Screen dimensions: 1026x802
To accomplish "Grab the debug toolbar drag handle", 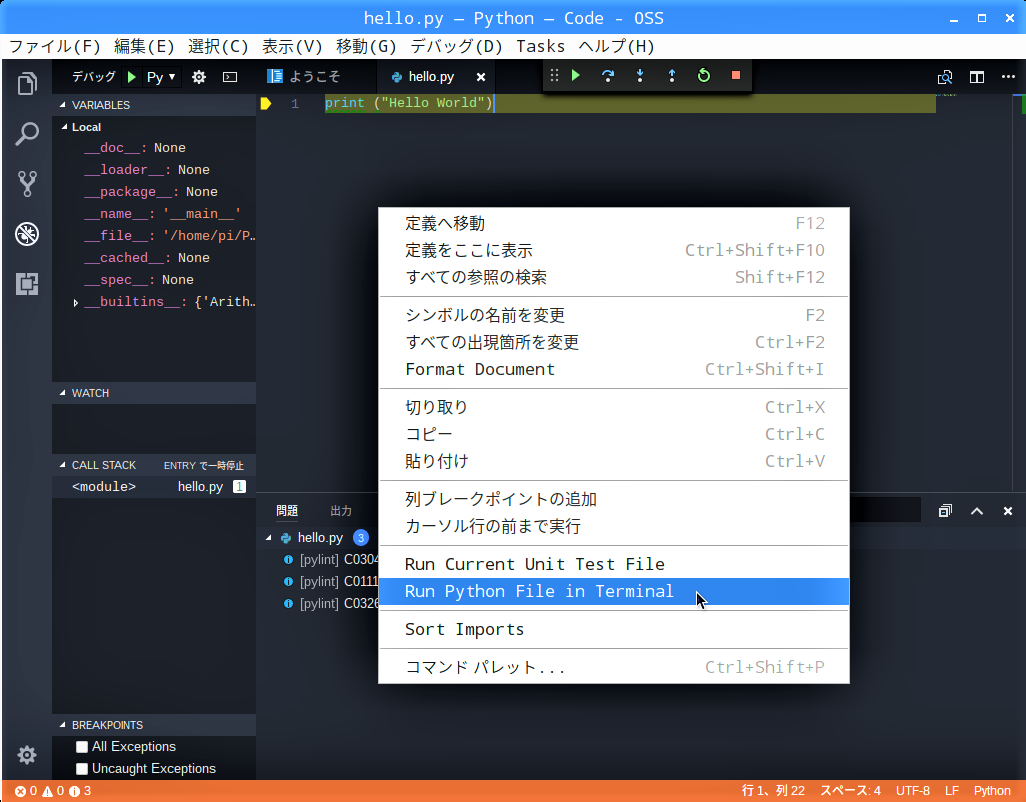I will point(554,76).
